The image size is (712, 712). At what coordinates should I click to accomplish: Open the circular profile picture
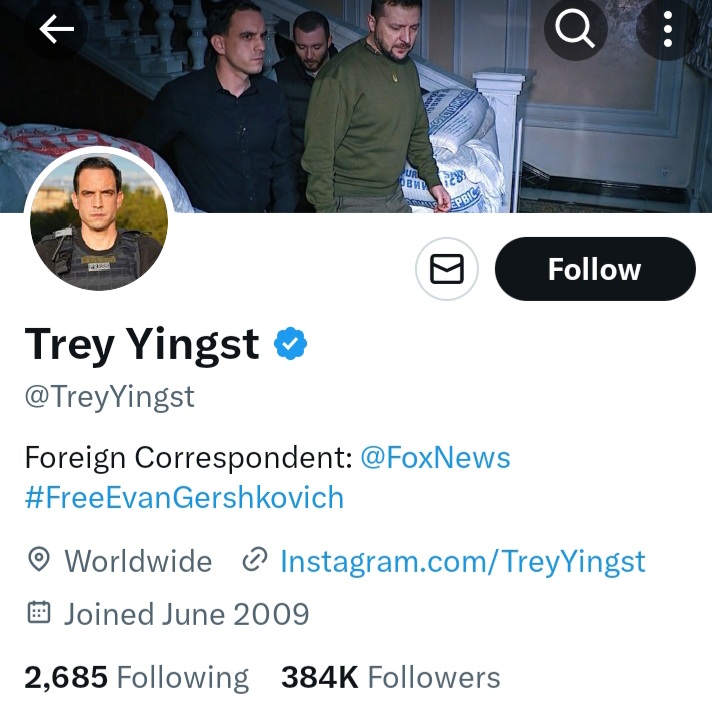[99, 222]
